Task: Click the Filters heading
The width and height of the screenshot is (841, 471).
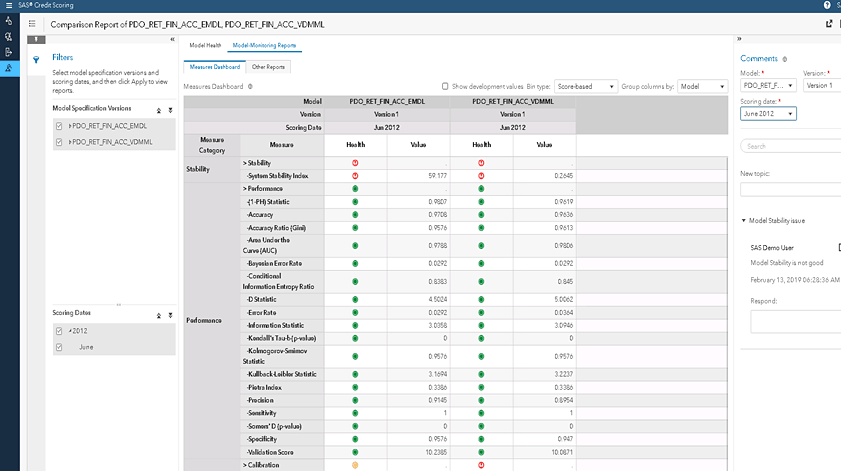Action: [x=62, y=57]
